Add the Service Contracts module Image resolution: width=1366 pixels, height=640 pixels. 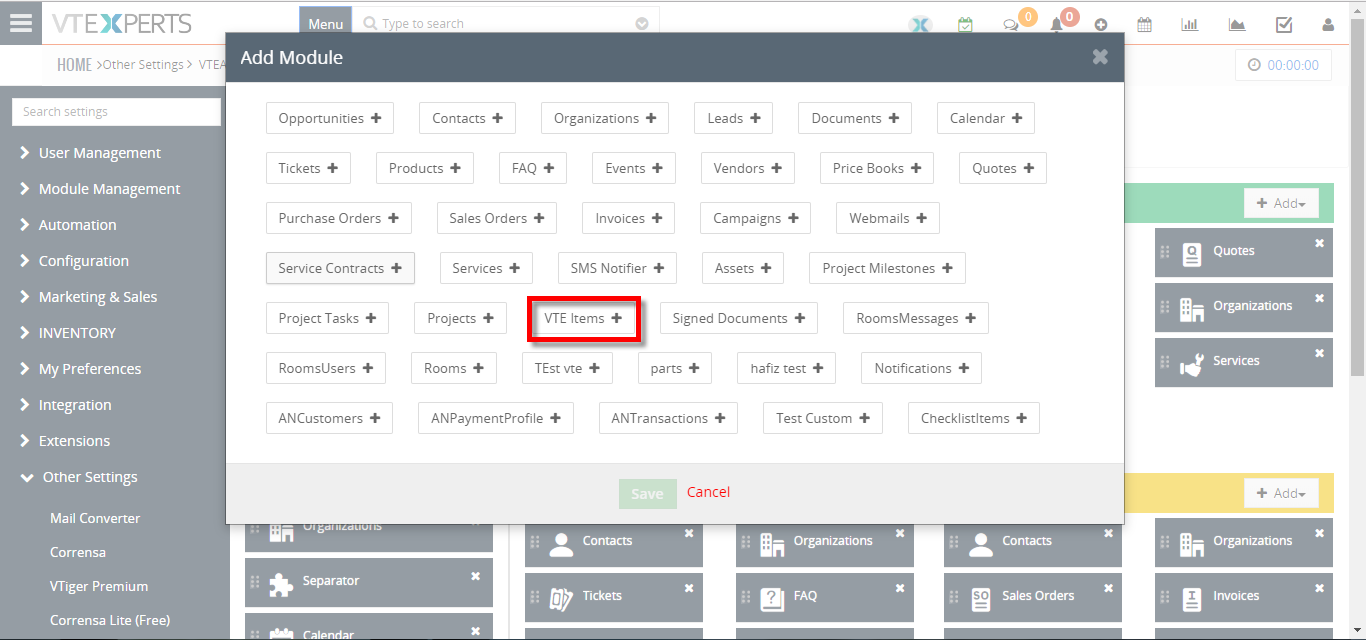click(340, 268)
